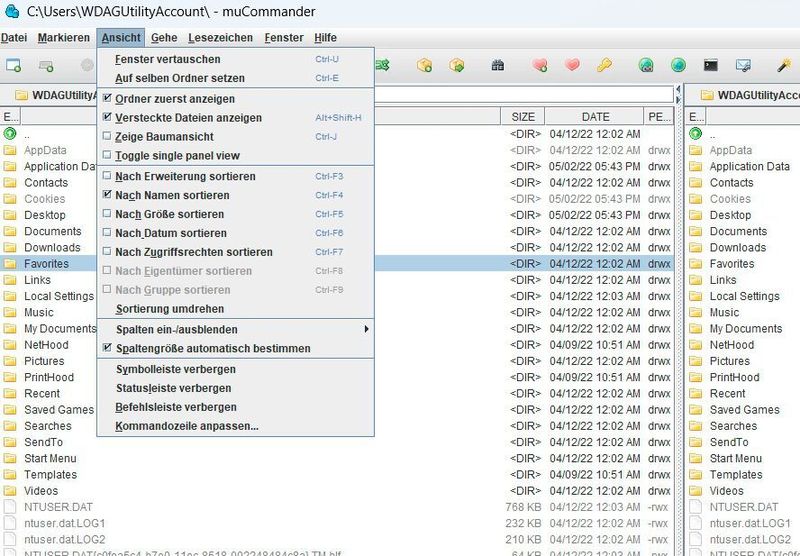
Task: Click the add tab toolbar icon beside New window
Action: [x=46, y=65]
